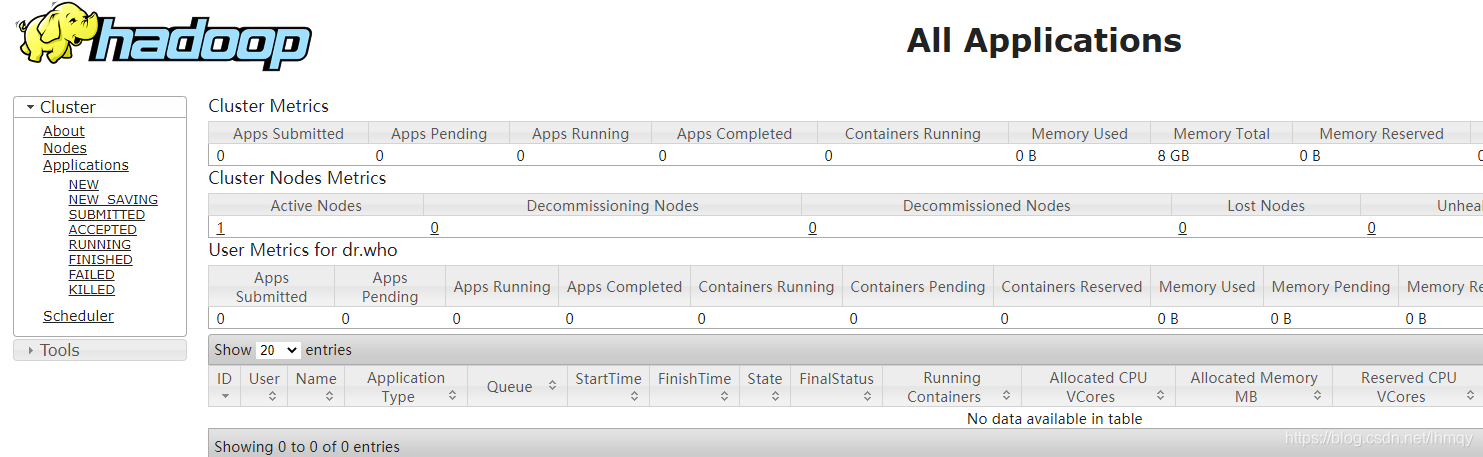This screenshot has width=1483, height=457.
Task: Sort table by Allocated Memory MB column
Action: click(x=1253, y=386)
